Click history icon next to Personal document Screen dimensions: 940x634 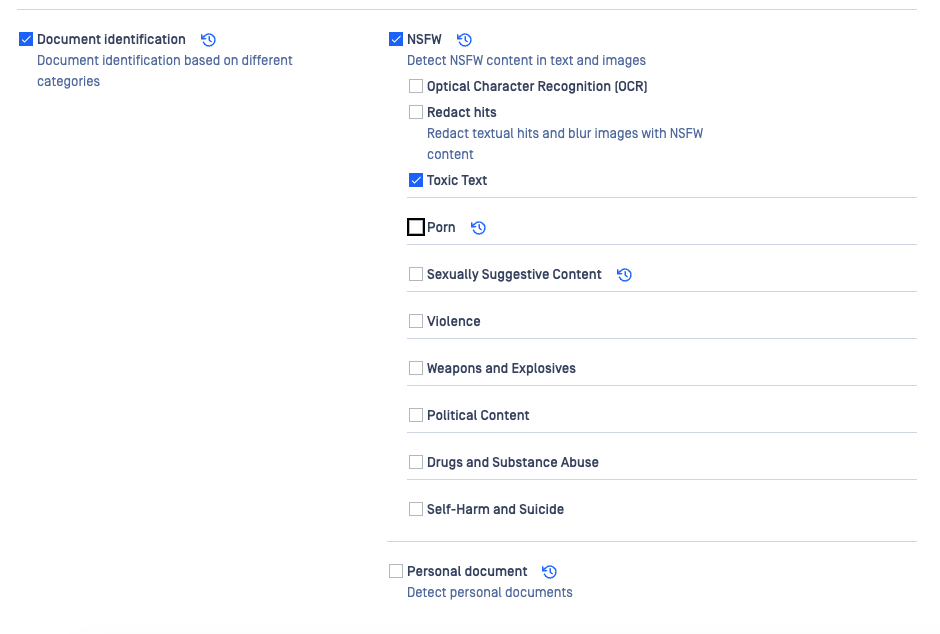click(549, 572)
